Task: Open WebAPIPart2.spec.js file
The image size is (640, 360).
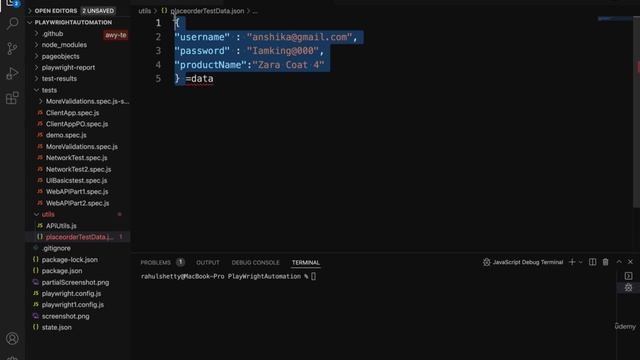Action: (77, 203)
